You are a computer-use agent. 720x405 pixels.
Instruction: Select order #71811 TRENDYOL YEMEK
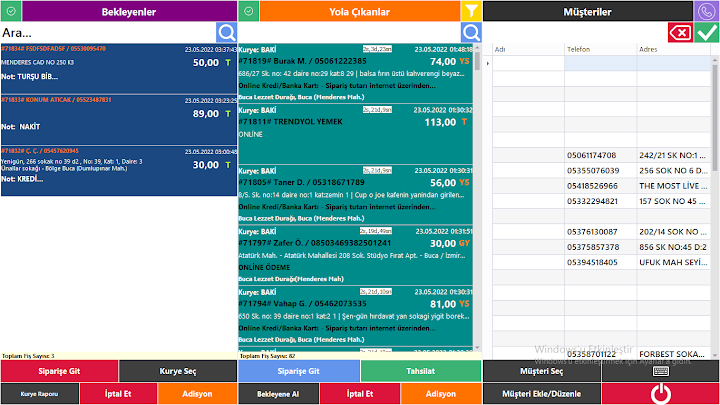(355, 134)
